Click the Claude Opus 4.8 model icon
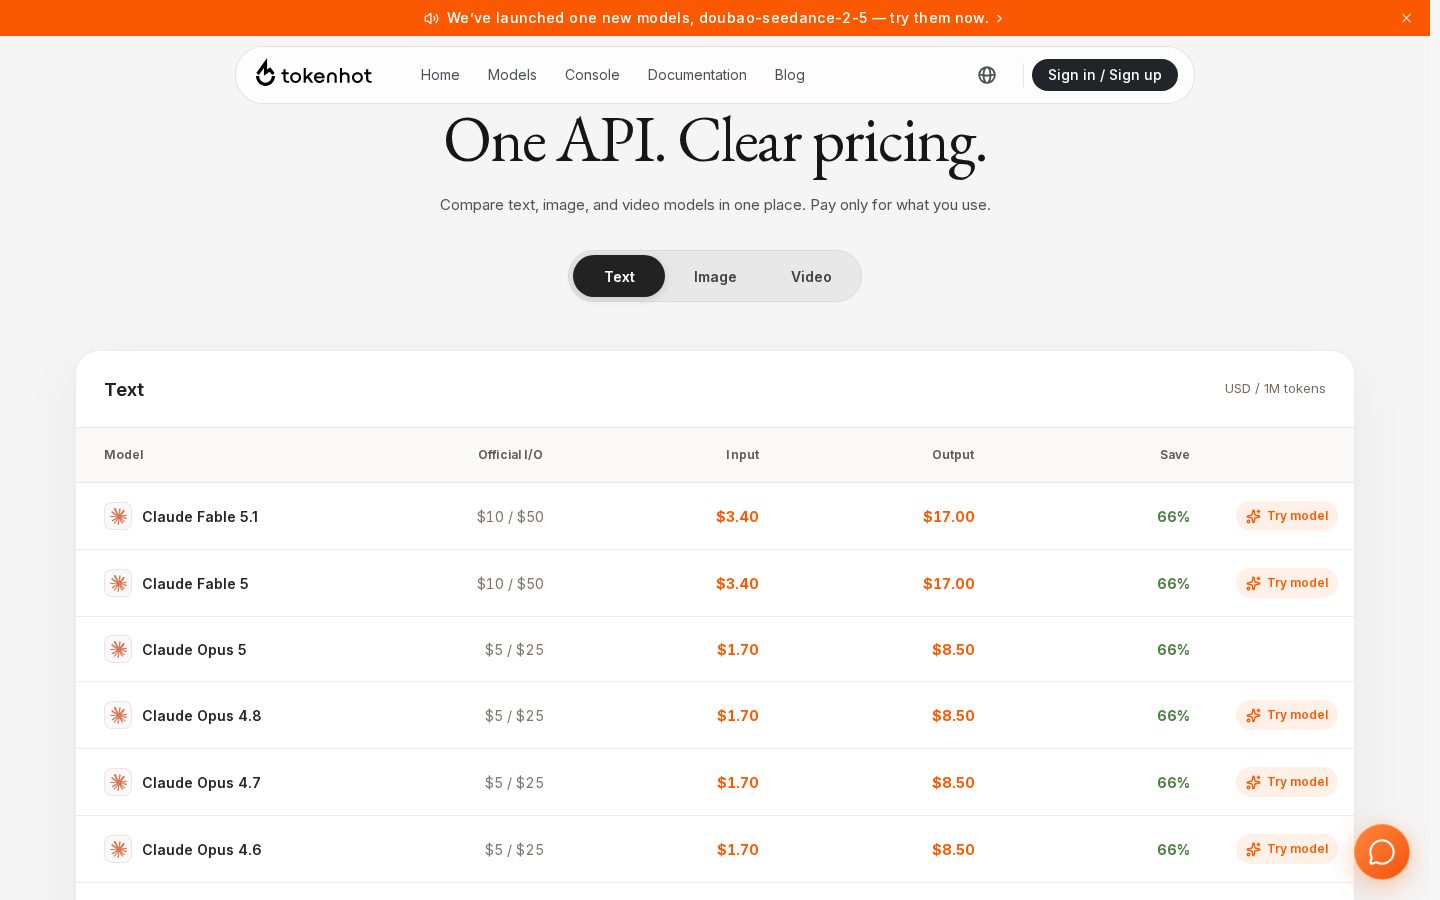Image resolution: width=1440 pixels, height=900 pixels. [x=118, y=715]
